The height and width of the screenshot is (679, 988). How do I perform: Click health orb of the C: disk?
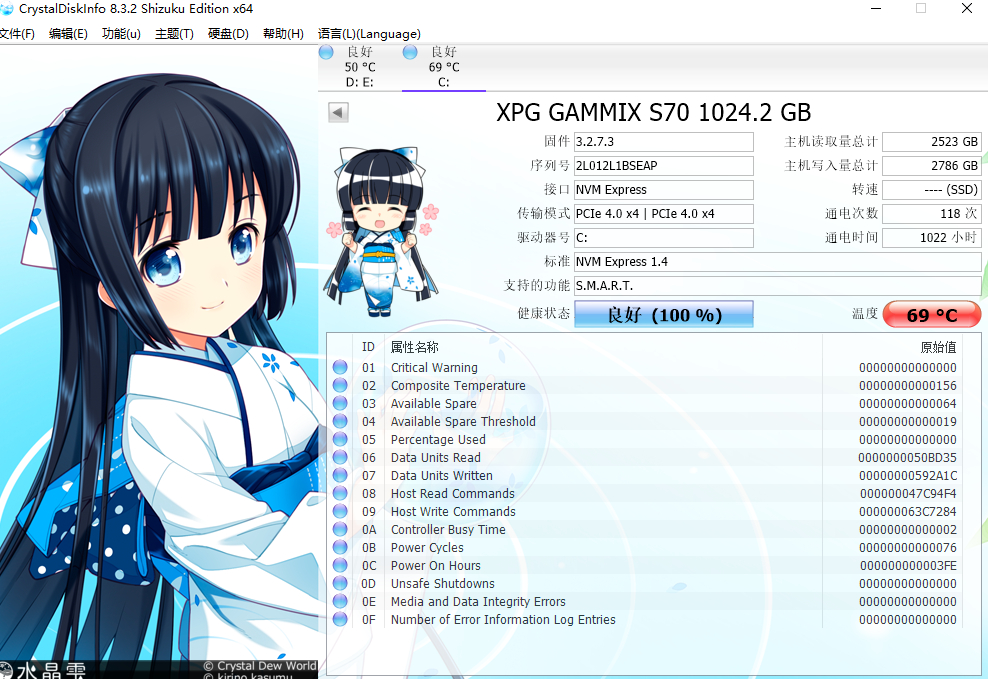point(410,52)
